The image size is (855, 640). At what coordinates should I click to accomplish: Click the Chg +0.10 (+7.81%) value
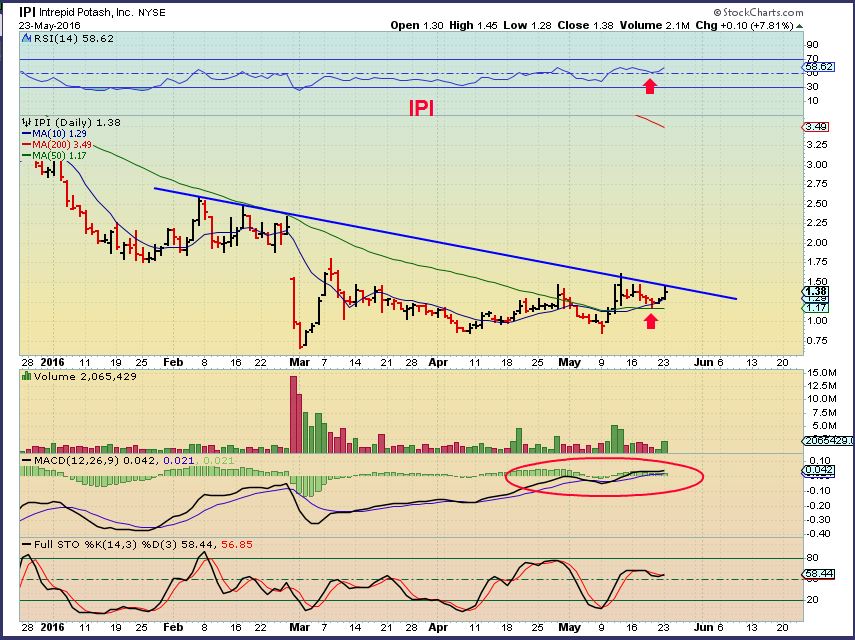click(x=744, y=25)
